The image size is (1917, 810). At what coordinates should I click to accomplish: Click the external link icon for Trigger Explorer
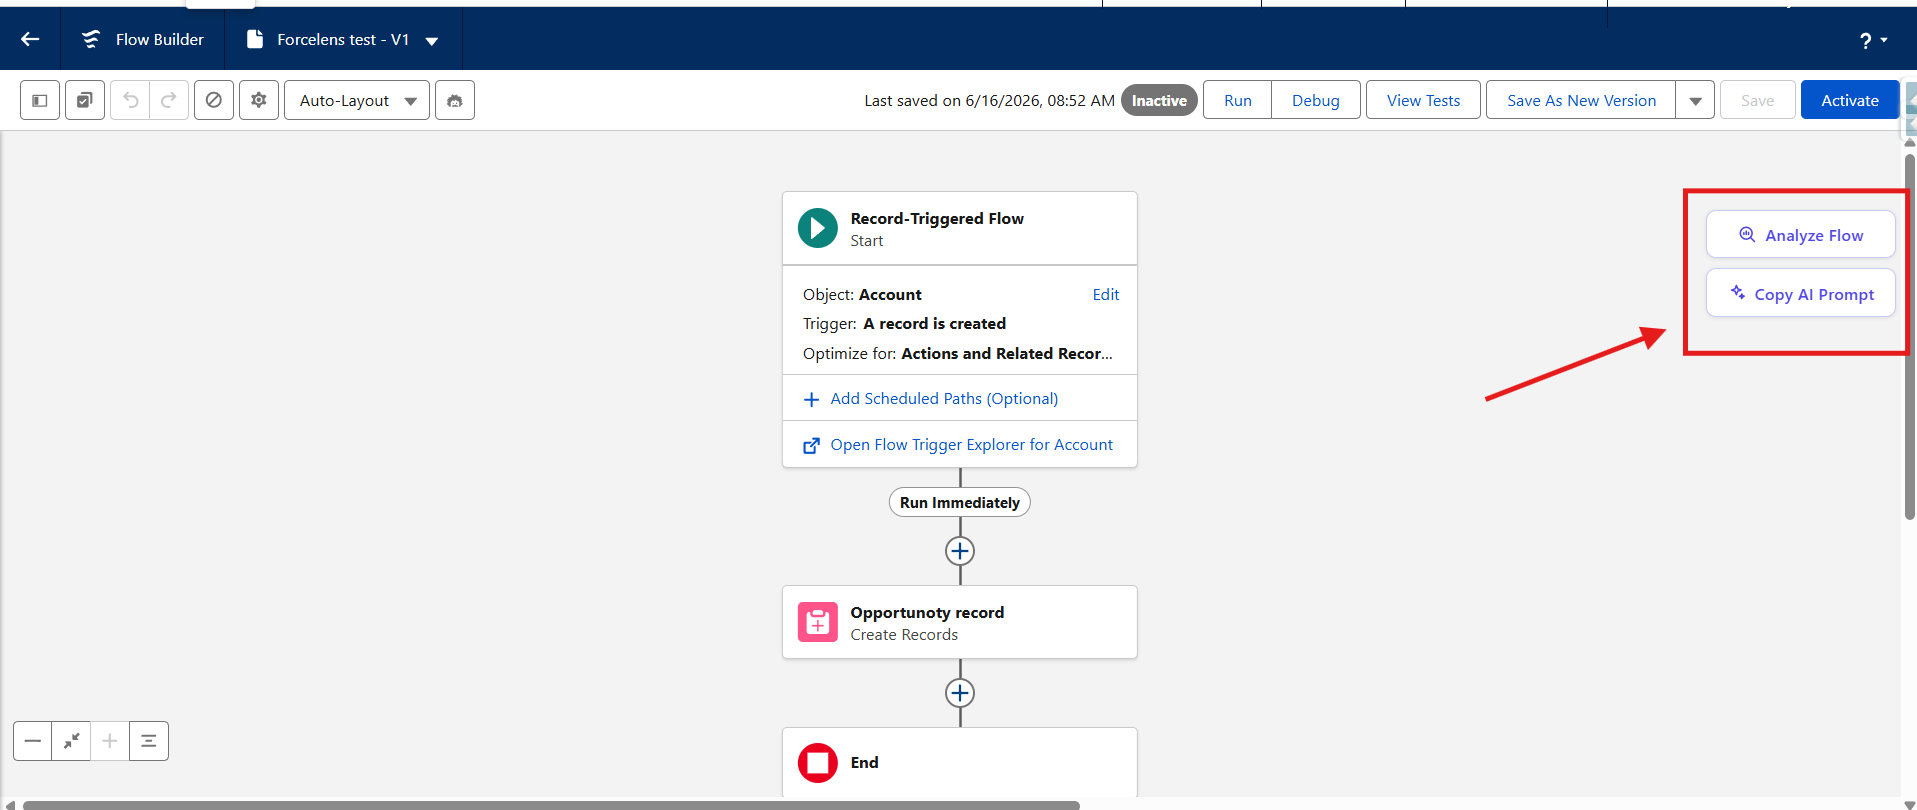coord(811,445)
